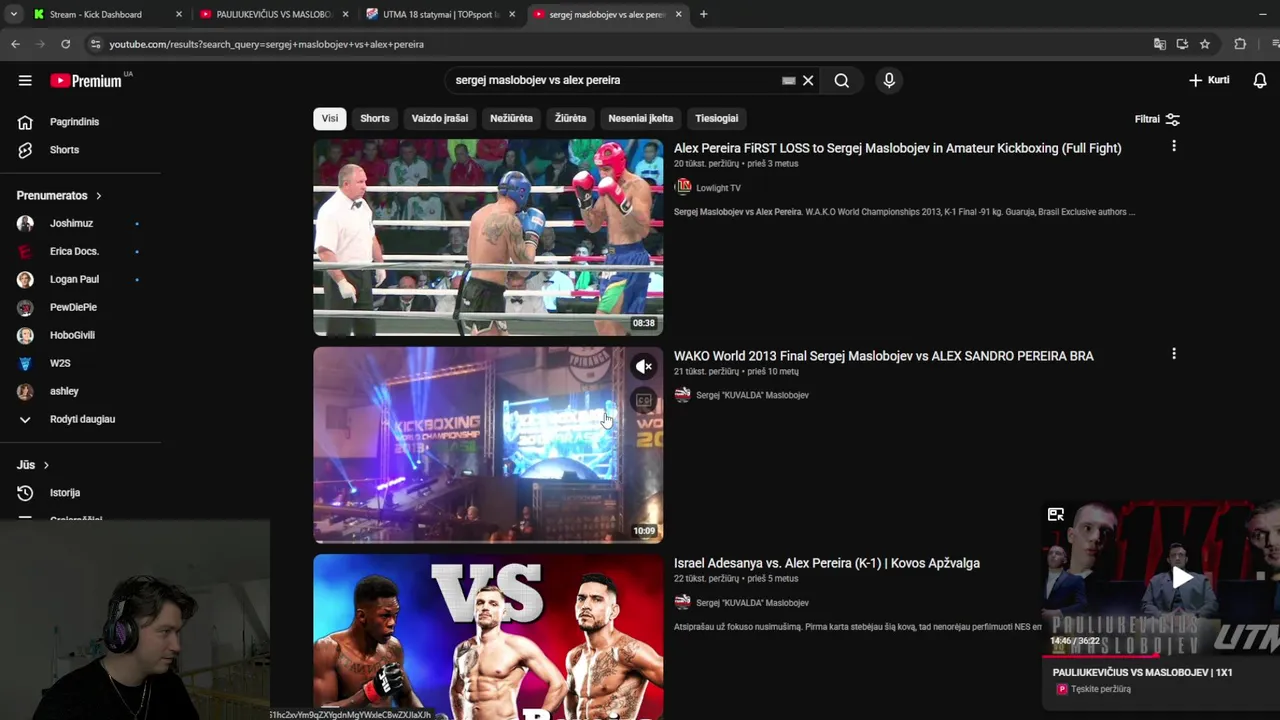Open Israel Adesanya vs. Alex Pereira title

(x=827, y=563)
